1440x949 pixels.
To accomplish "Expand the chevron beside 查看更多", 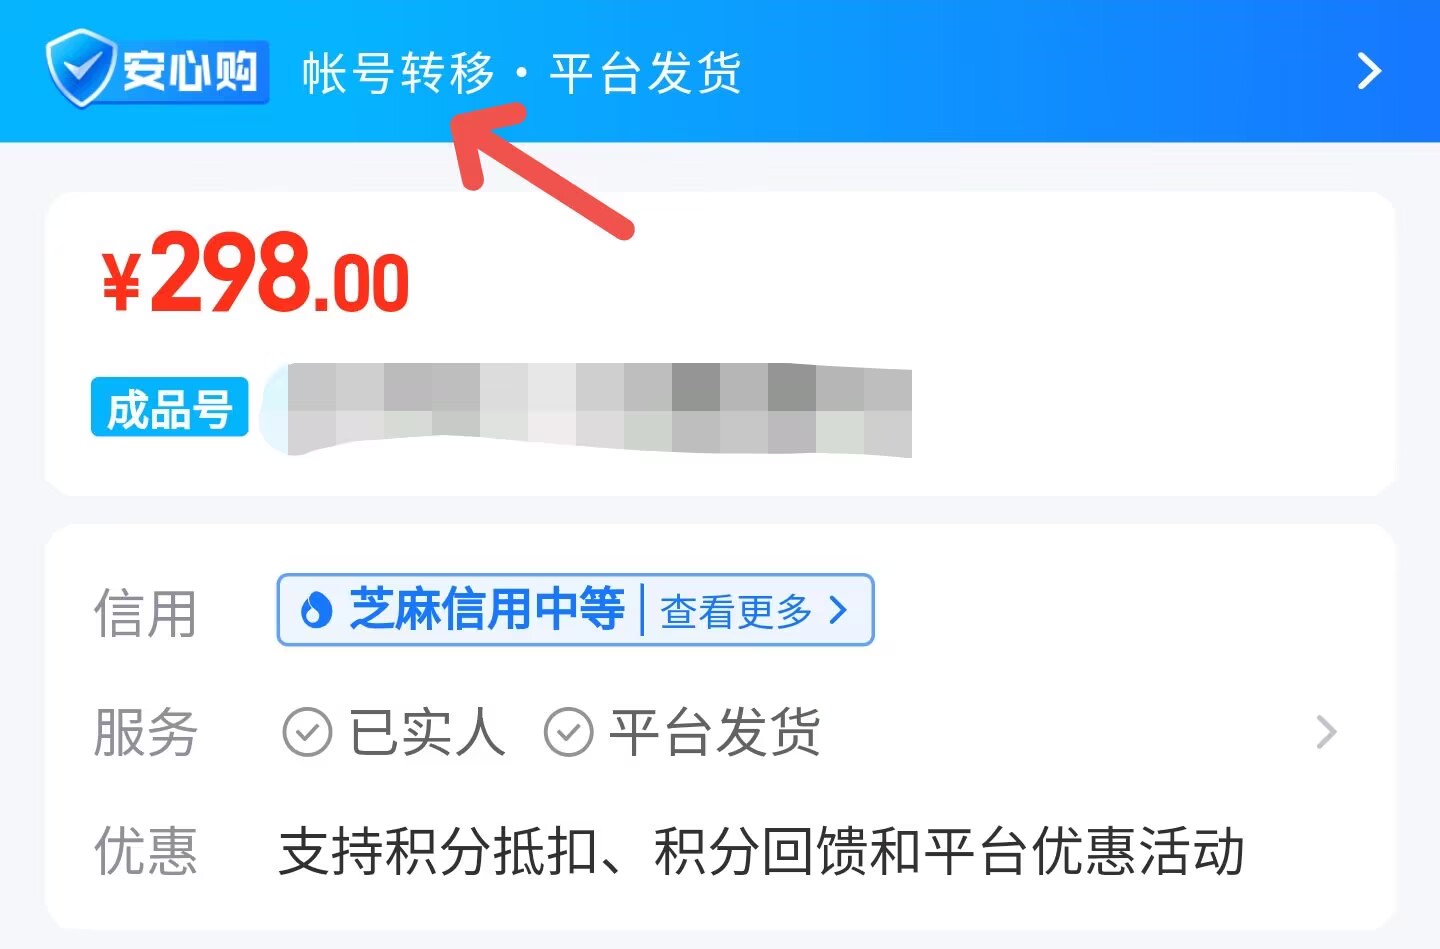I will [x=839, y=610].
